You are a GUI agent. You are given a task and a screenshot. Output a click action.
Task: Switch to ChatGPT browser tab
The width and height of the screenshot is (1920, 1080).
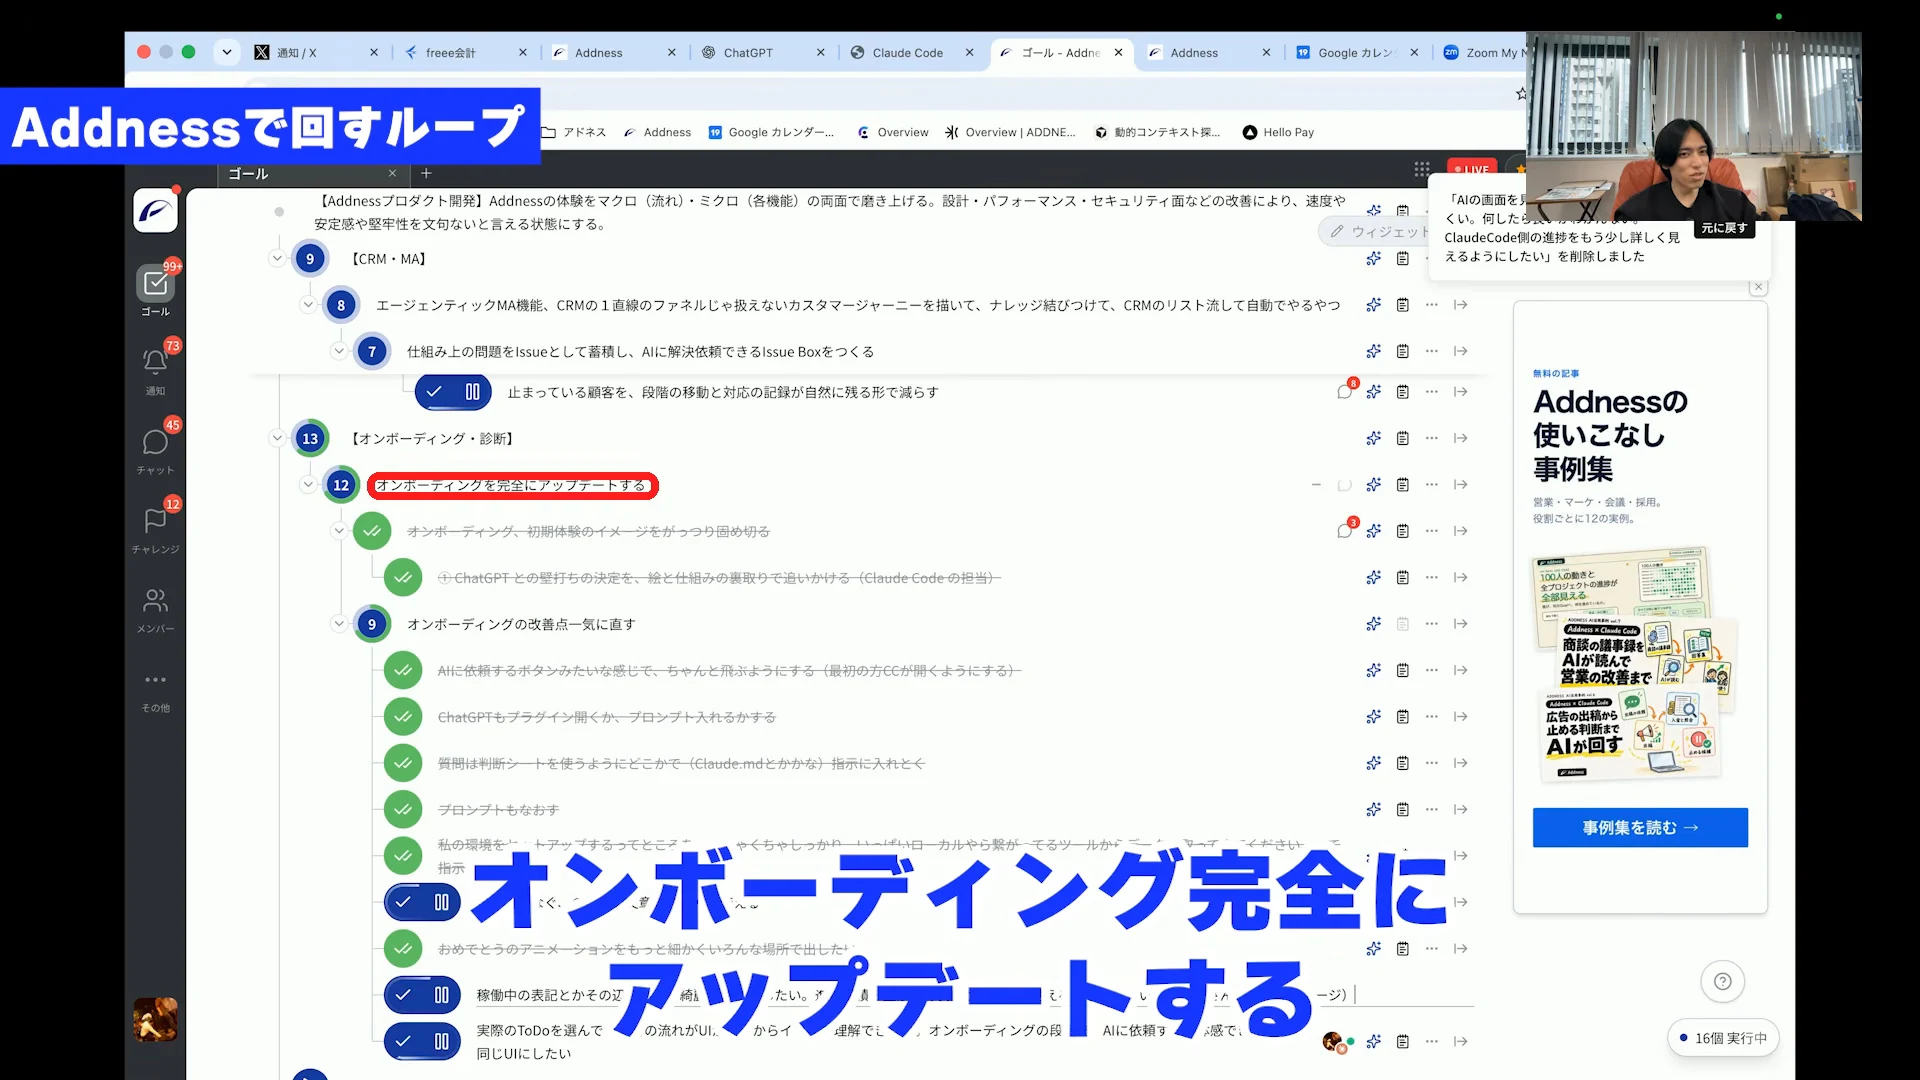tap(763, 53)
